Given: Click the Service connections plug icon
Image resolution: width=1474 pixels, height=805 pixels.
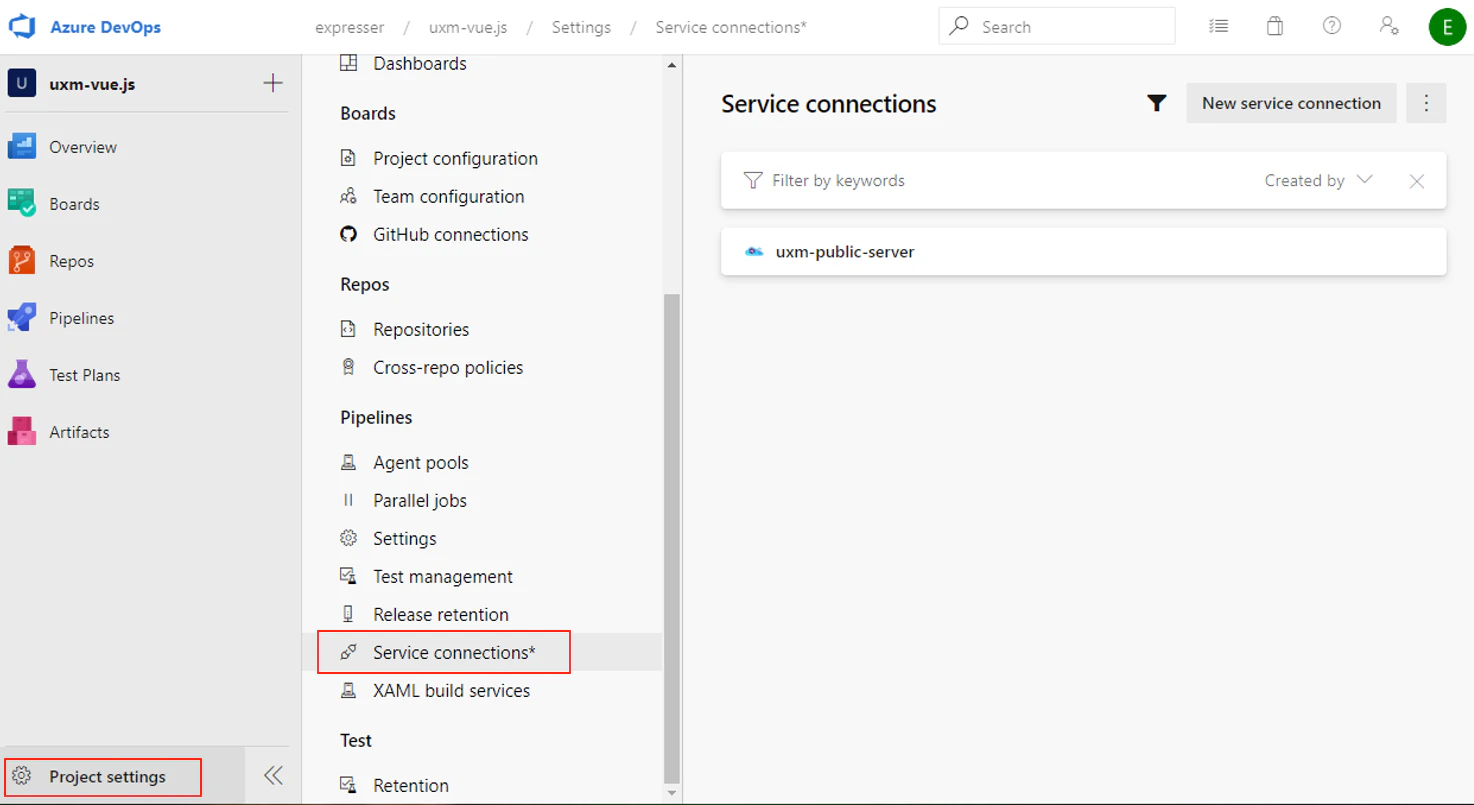Looking at the screenshot, I should (x=348, y=652).
